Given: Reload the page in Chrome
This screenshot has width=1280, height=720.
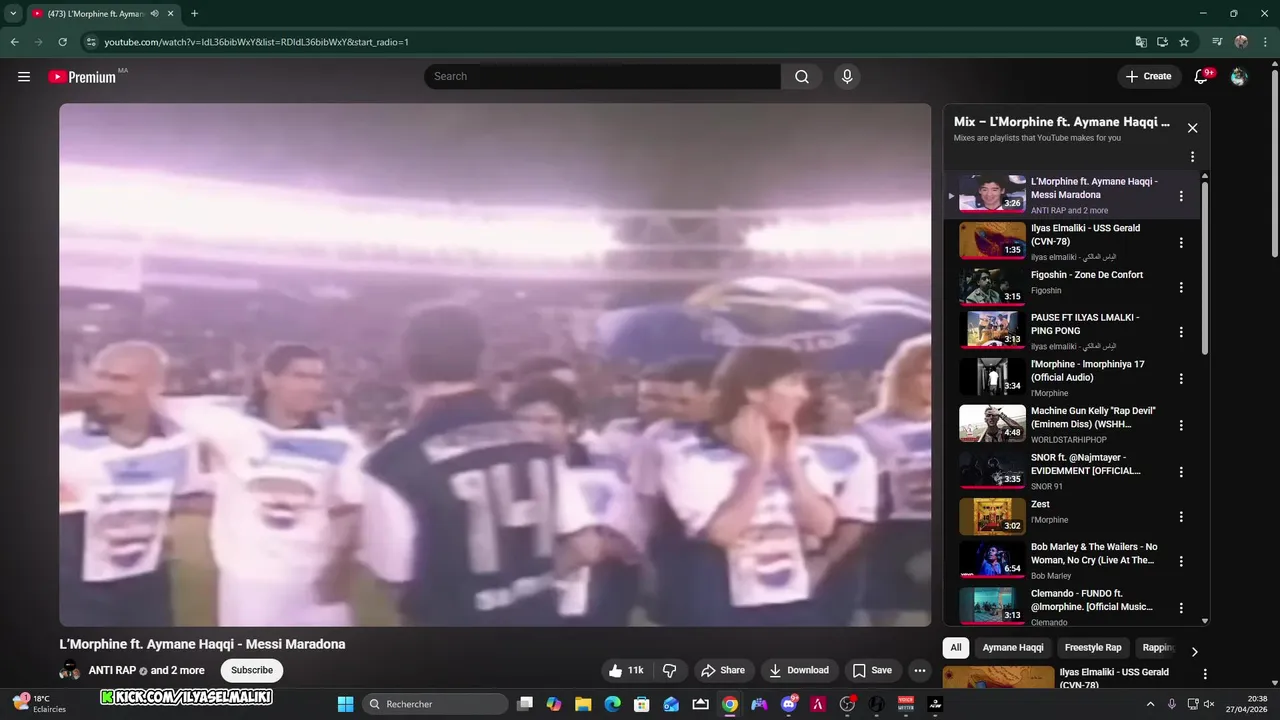Looking at the screenshot, I should (62, 42).
